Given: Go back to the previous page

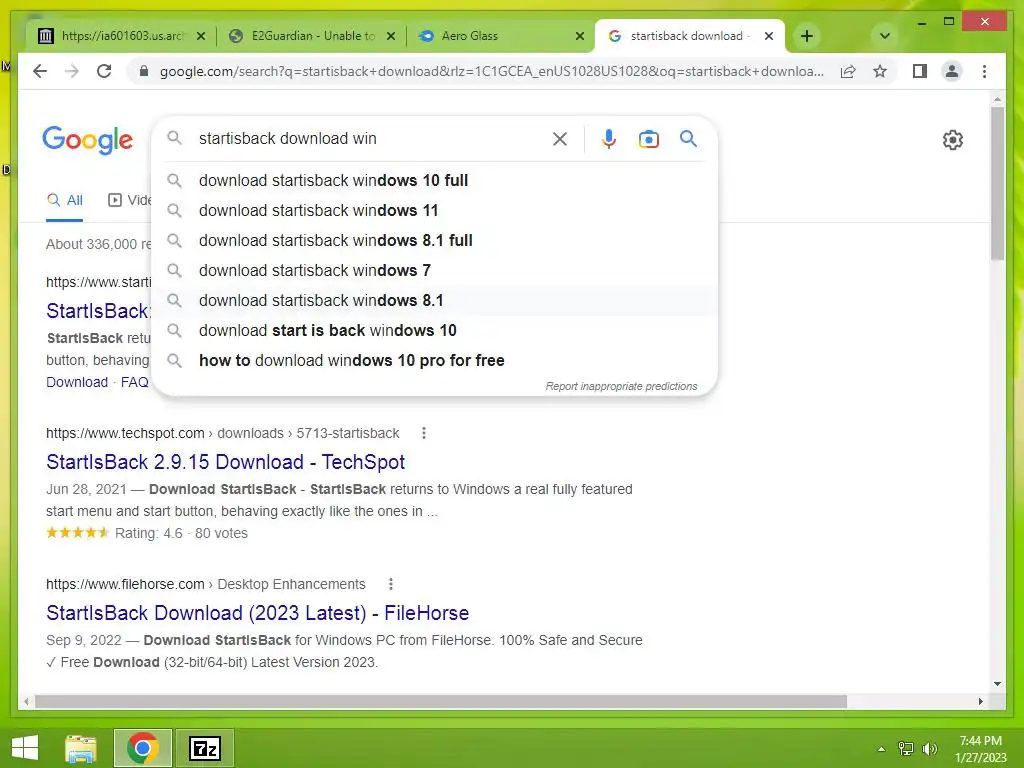Looking at the screenshot, I should (40, 71).
